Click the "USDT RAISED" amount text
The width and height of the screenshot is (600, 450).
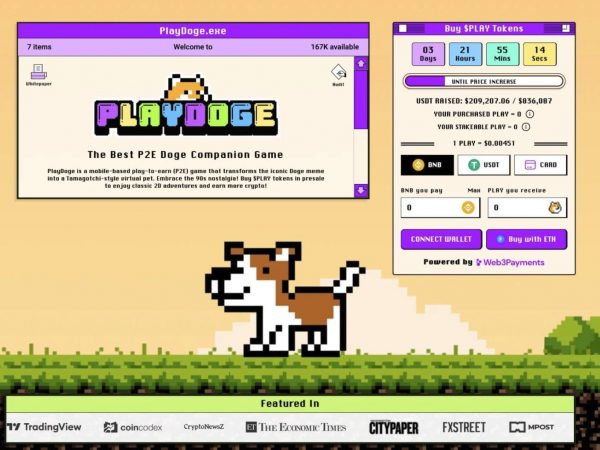click(x=484, y=101)
